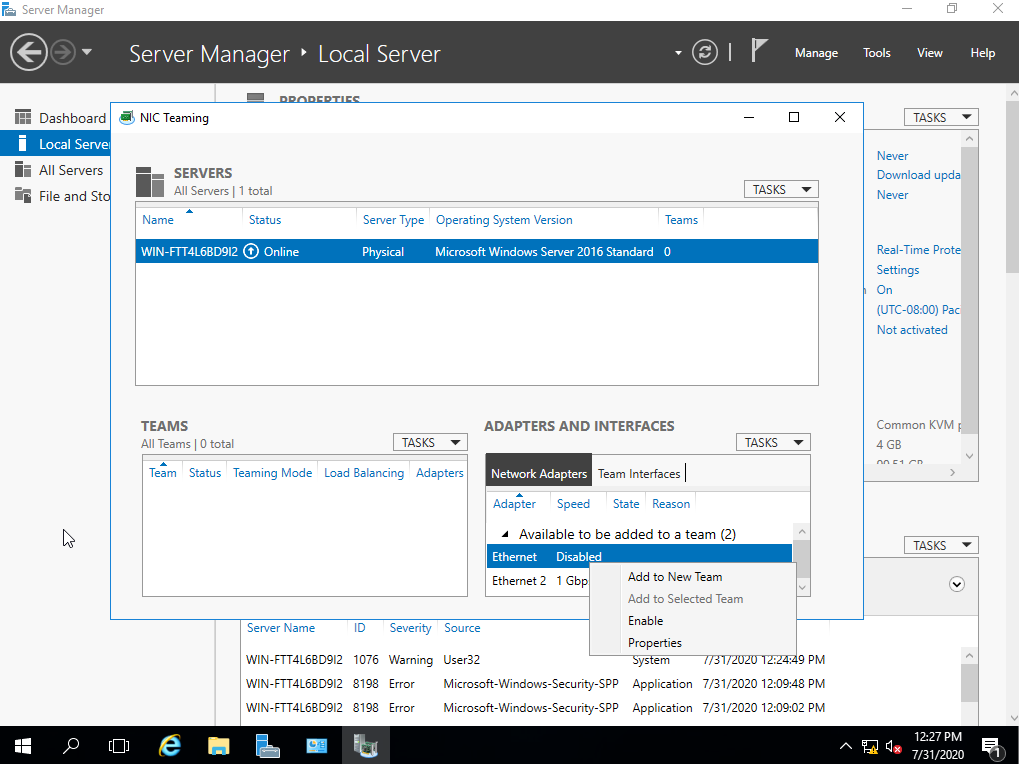Open the Help menu
This screenshot has width=1019, height=764.
click(983, 53)
